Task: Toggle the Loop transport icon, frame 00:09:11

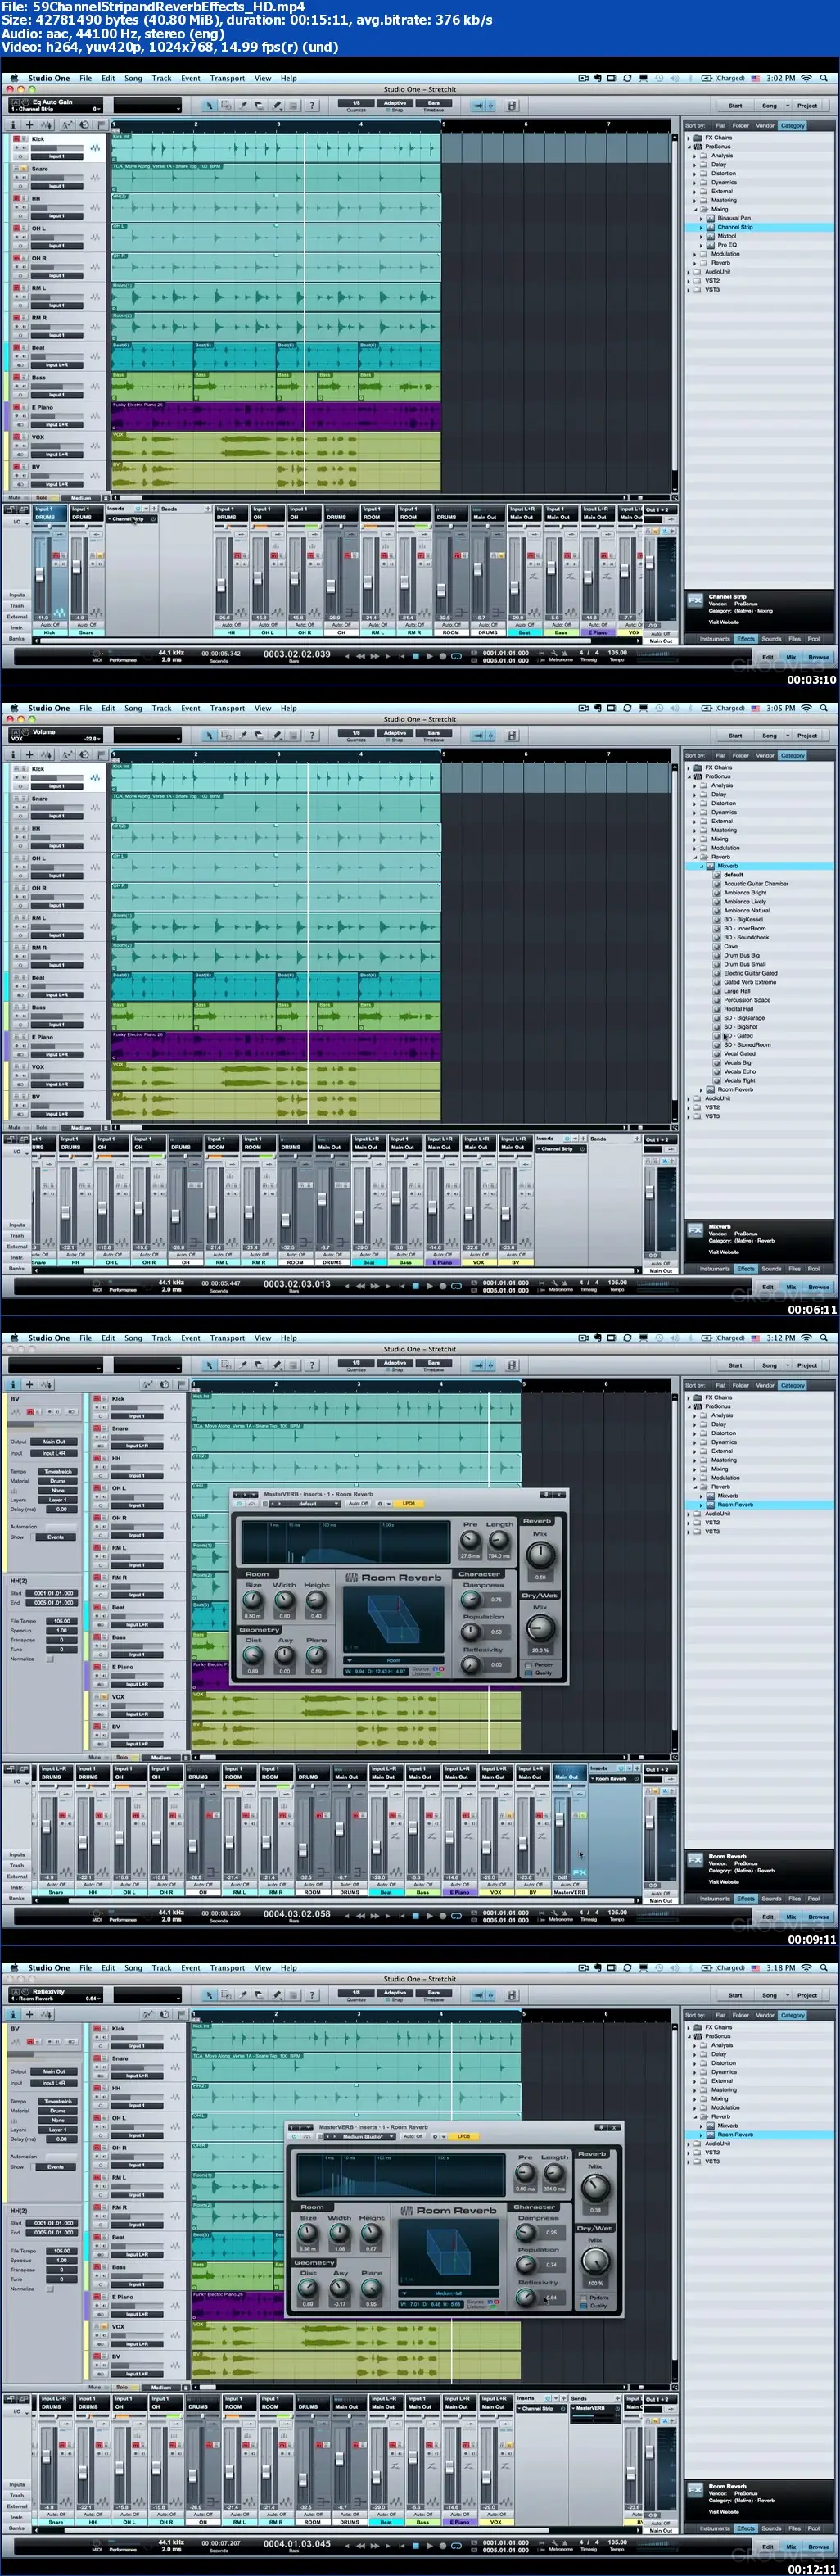Action: pyautogui.click(x=456, y=1916)
